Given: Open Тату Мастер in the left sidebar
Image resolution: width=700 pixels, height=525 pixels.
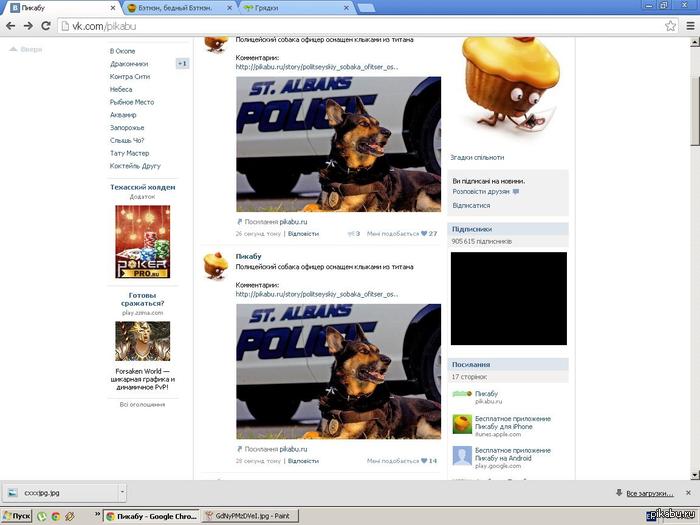Looking at the screenshot, I should click(x=129, y=153).
